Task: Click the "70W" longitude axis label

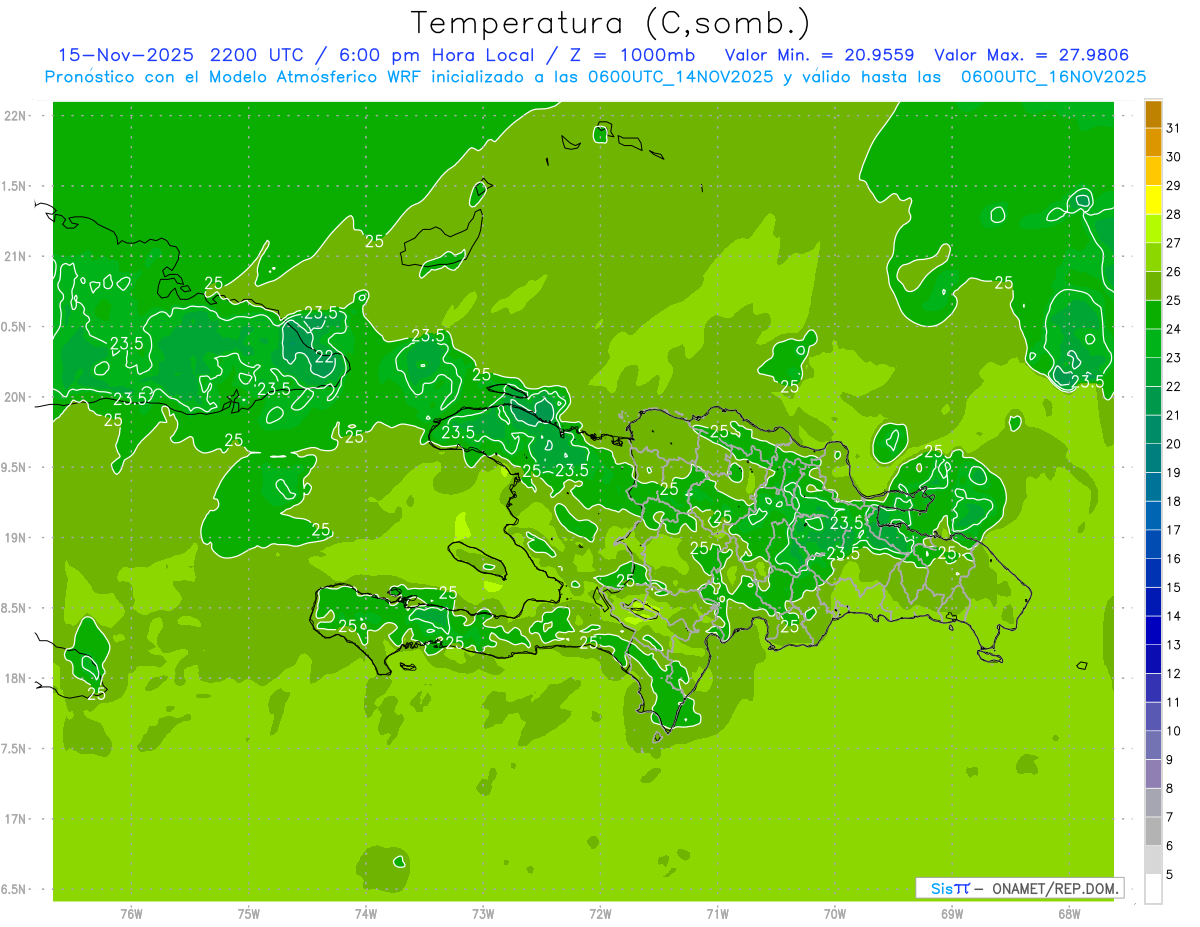Action: [x=835, y=913]
